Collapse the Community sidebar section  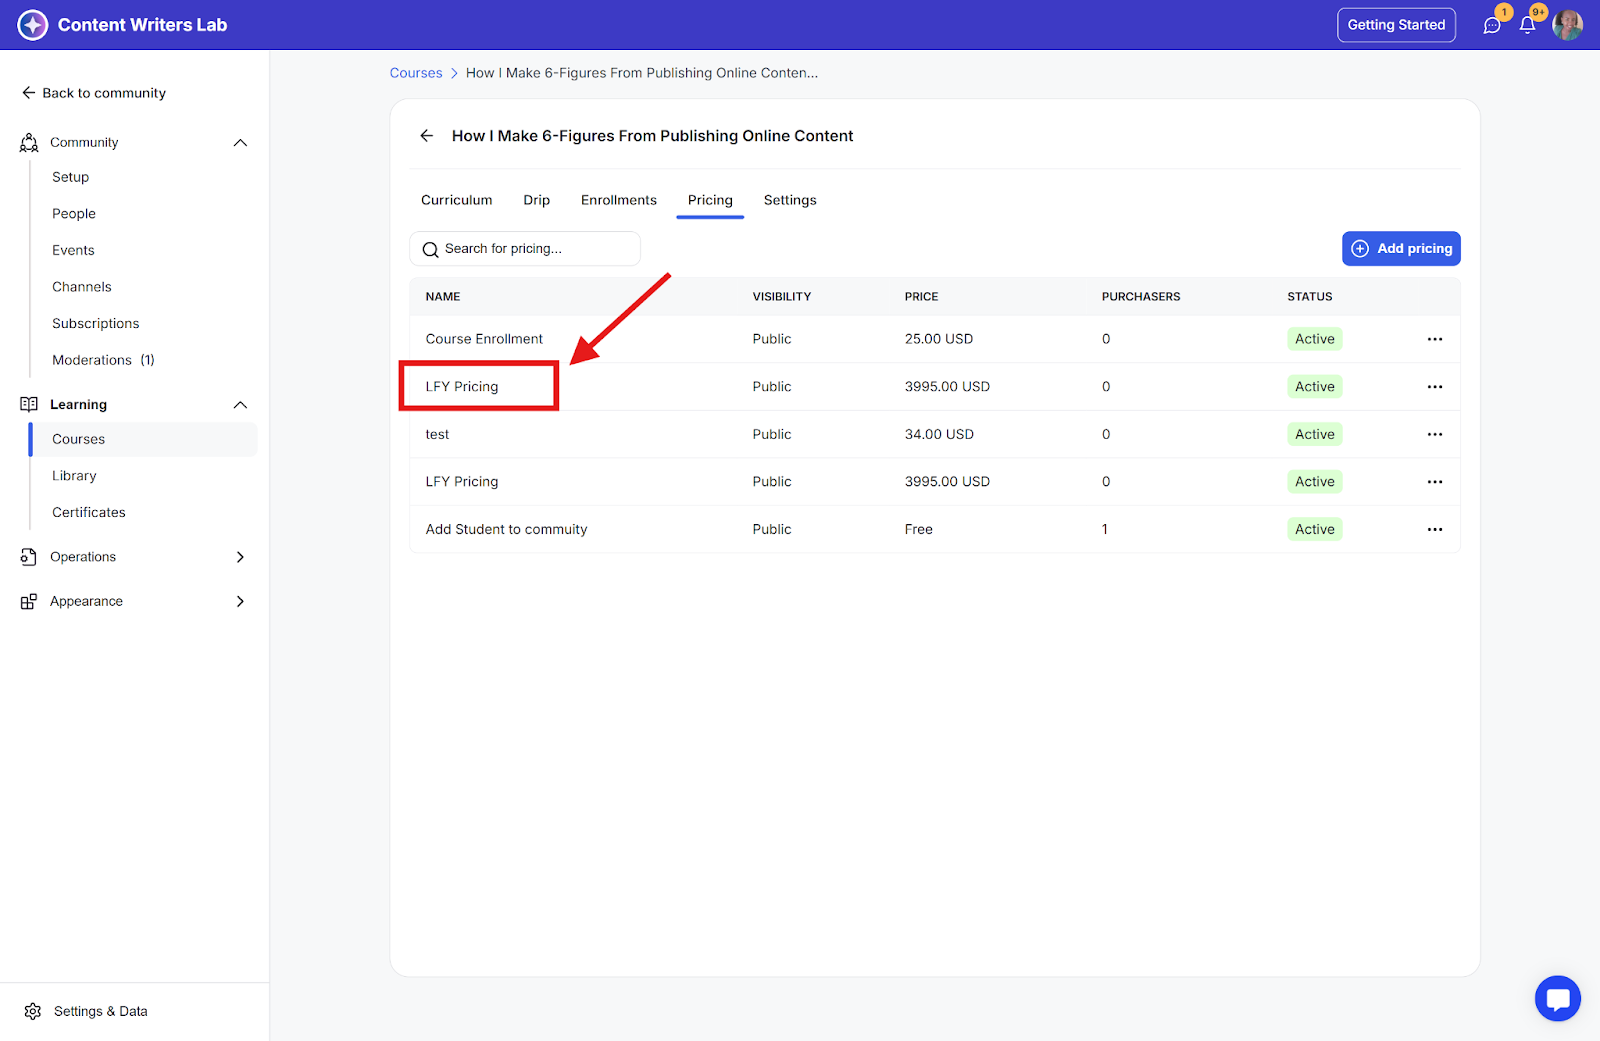[x=240, y=143]
